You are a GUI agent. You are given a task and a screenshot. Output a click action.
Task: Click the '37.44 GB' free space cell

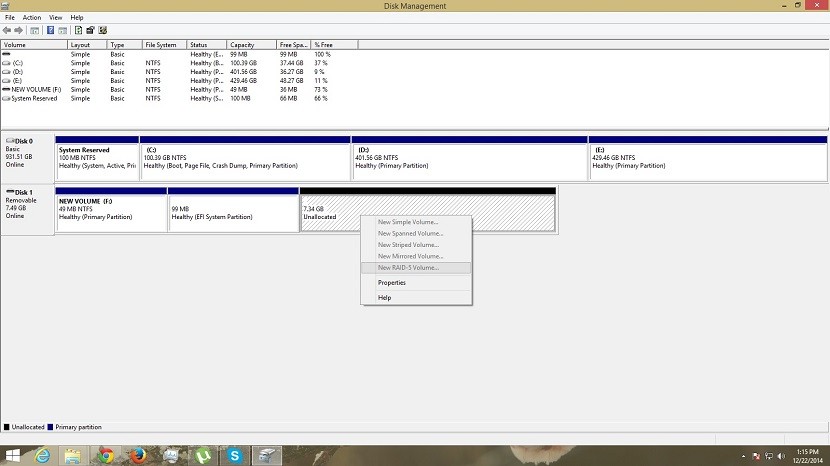point(292,63)
